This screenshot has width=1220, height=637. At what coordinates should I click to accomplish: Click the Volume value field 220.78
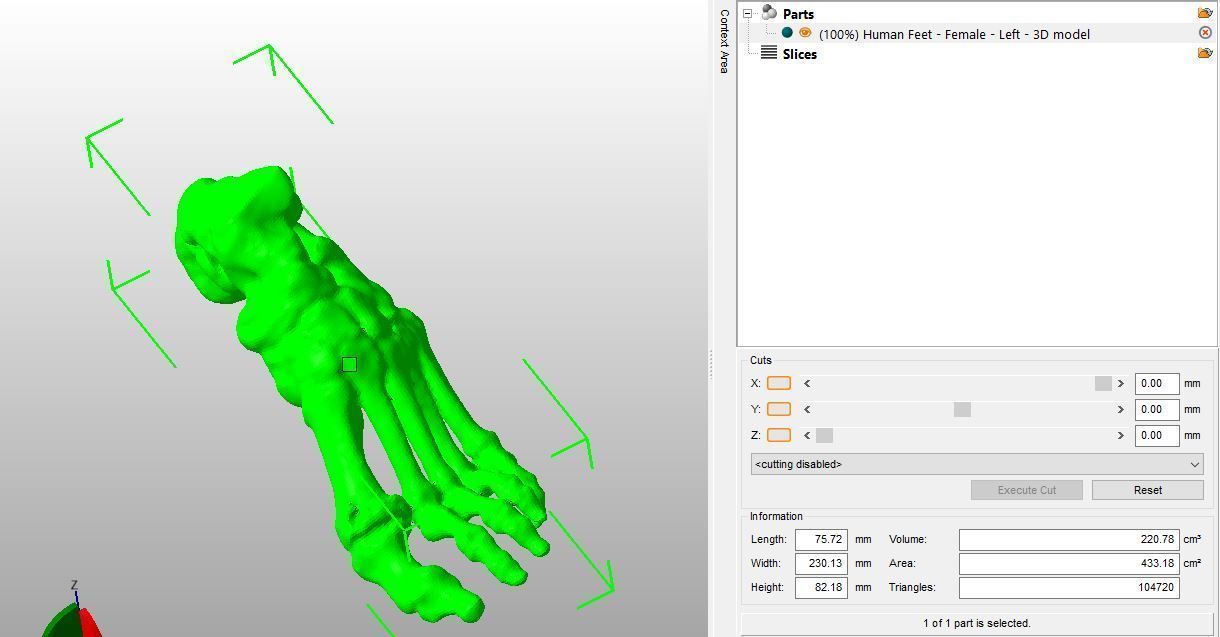[1069, 539]
